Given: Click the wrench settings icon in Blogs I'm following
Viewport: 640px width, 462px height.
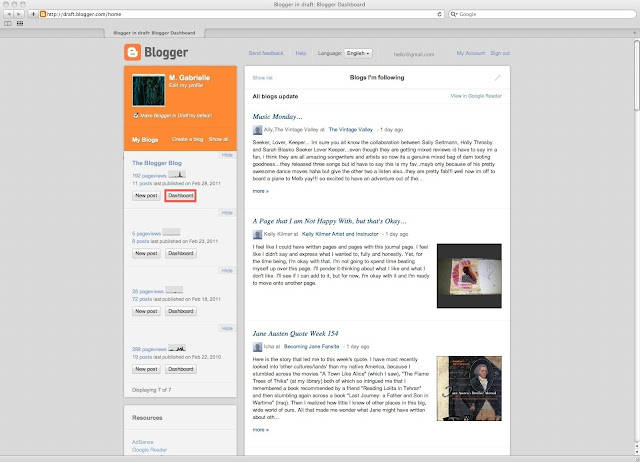Looking at the screenshot, I should coord(498,78).
